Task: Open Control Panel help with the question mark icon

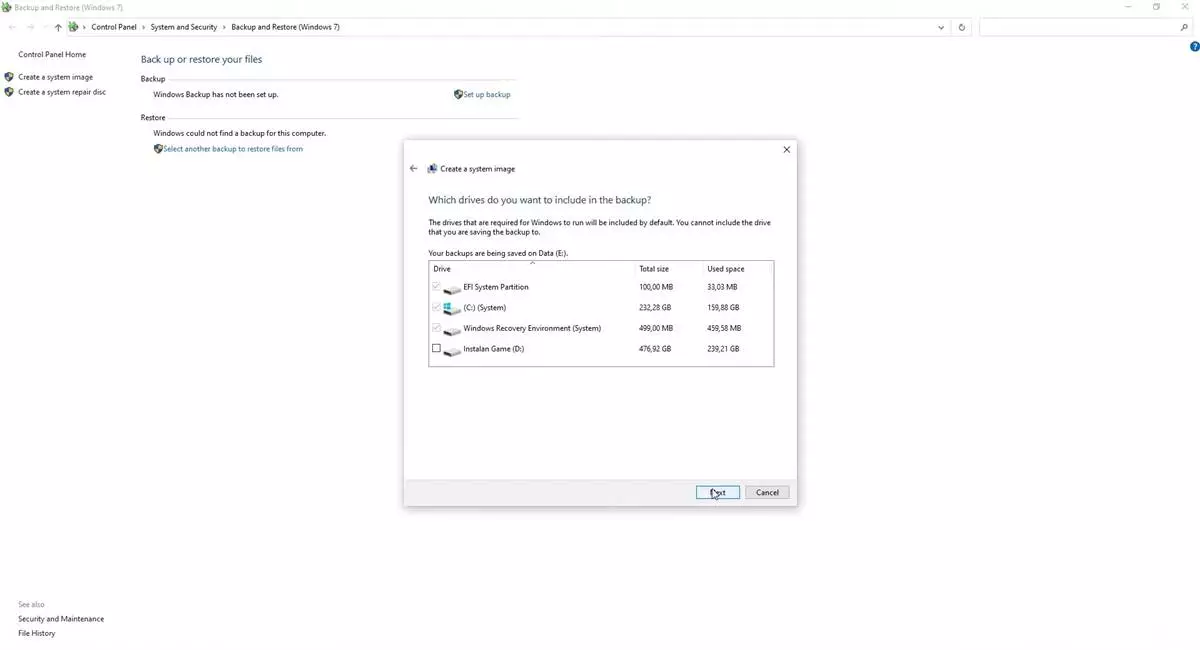Action: pos(1194,47)
